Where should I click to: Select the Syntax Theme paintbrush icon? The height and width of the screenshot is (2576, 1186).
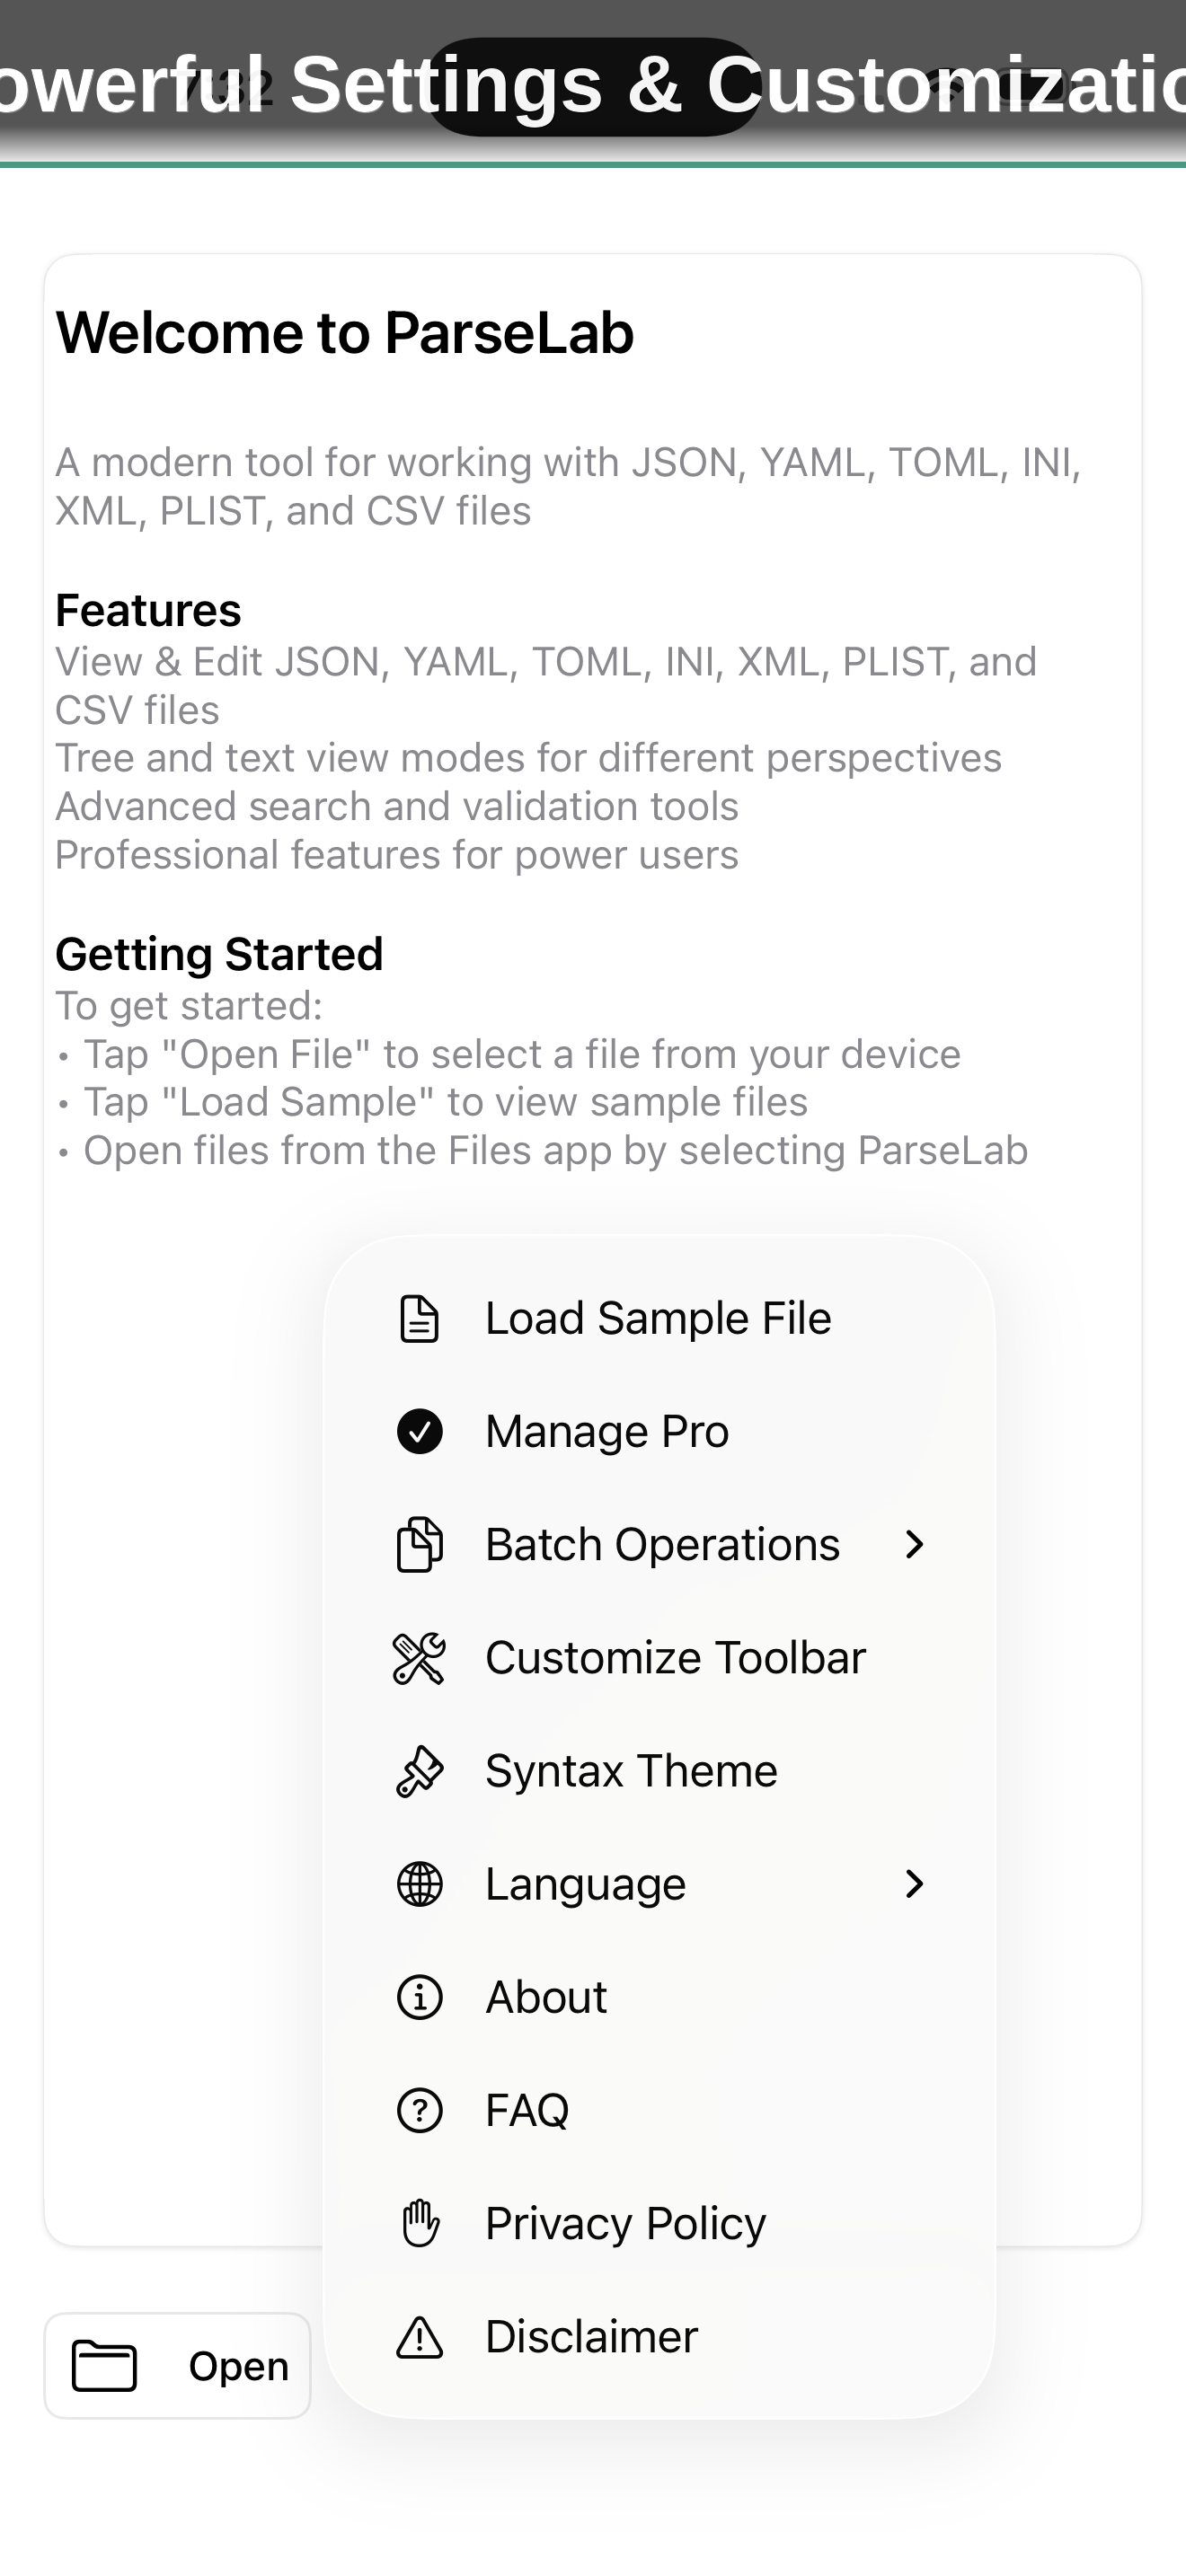(x=418, y=1770)
